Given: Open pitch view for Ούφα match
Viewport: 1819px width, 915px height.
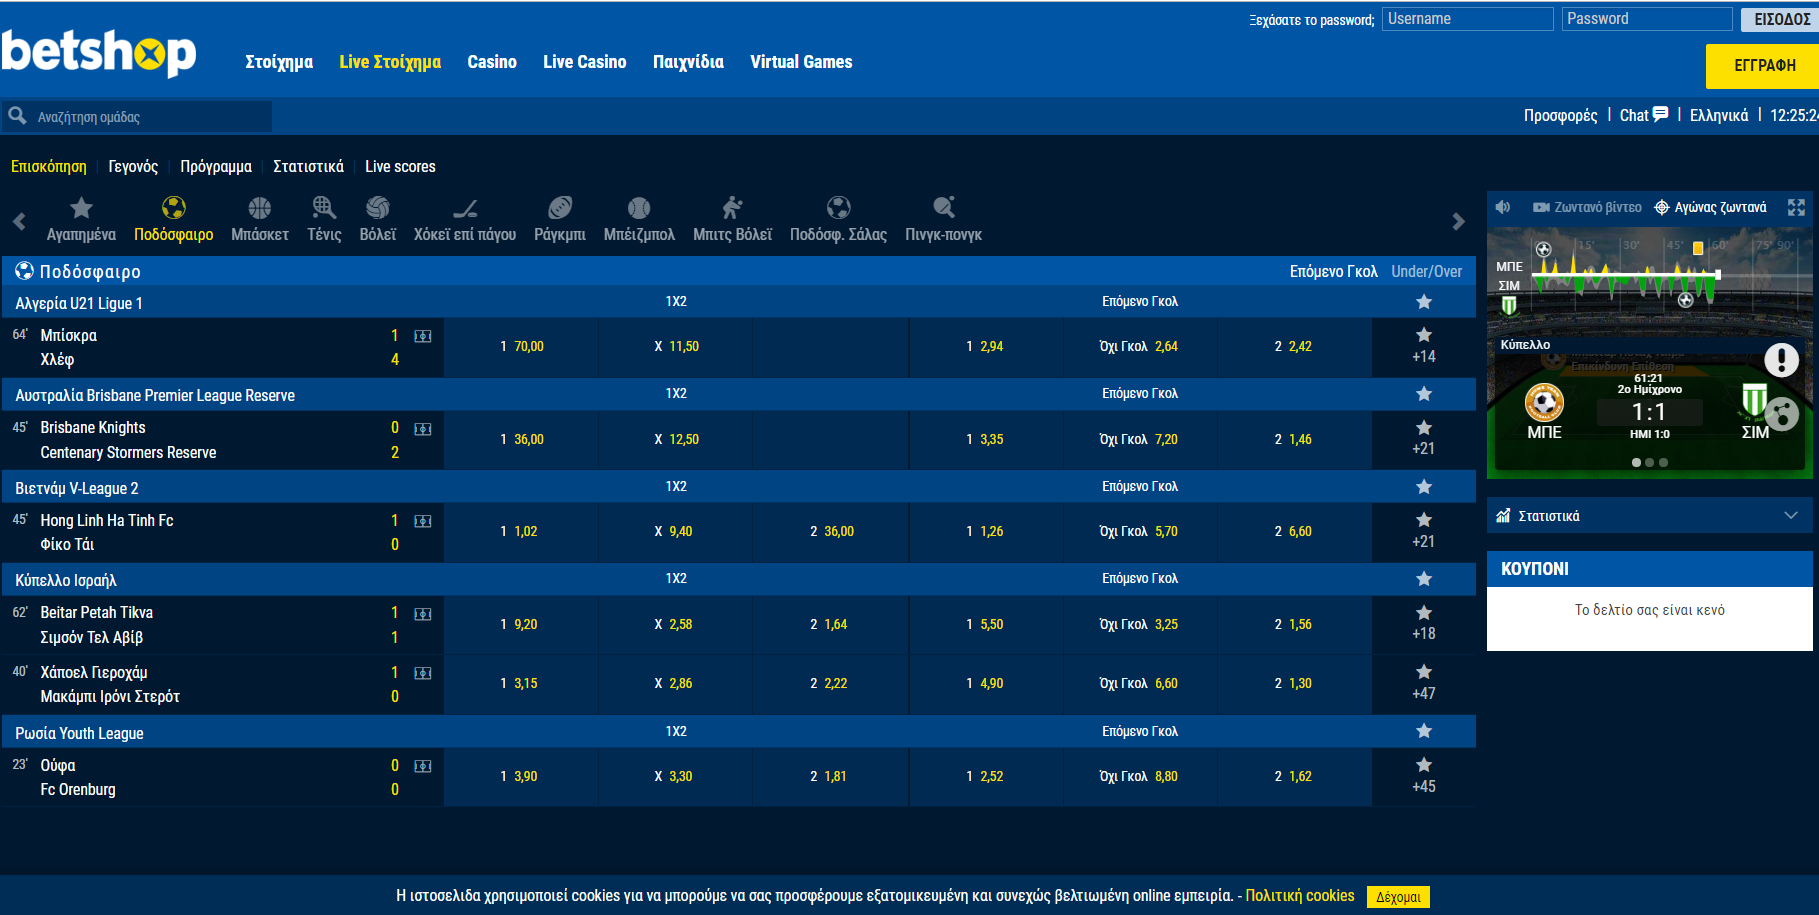Looking at the screenshot, I should click(423, 766).
